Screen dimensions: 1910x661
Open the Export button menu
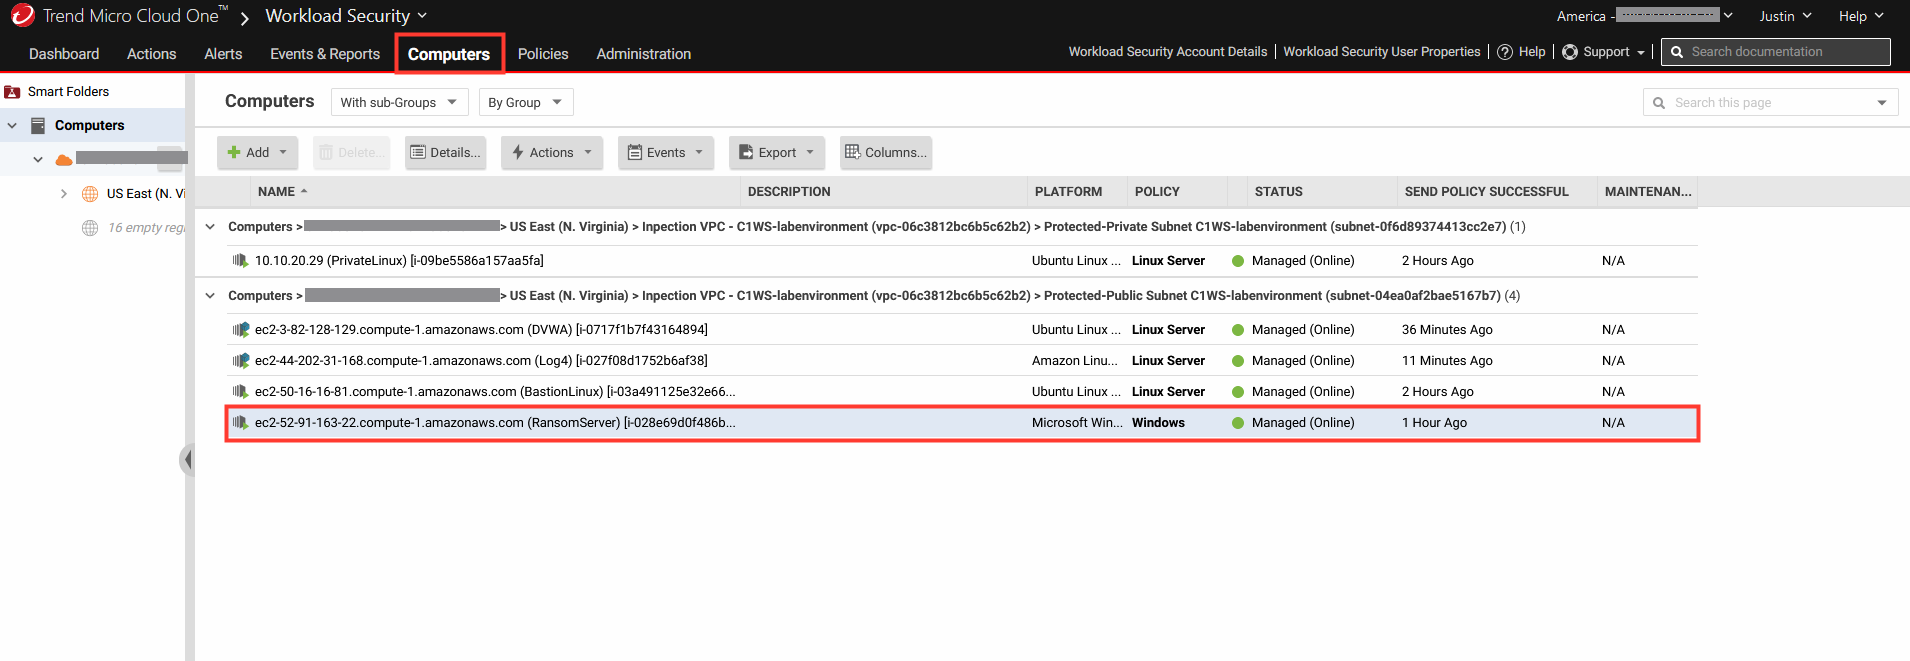[x=777, y=152]
